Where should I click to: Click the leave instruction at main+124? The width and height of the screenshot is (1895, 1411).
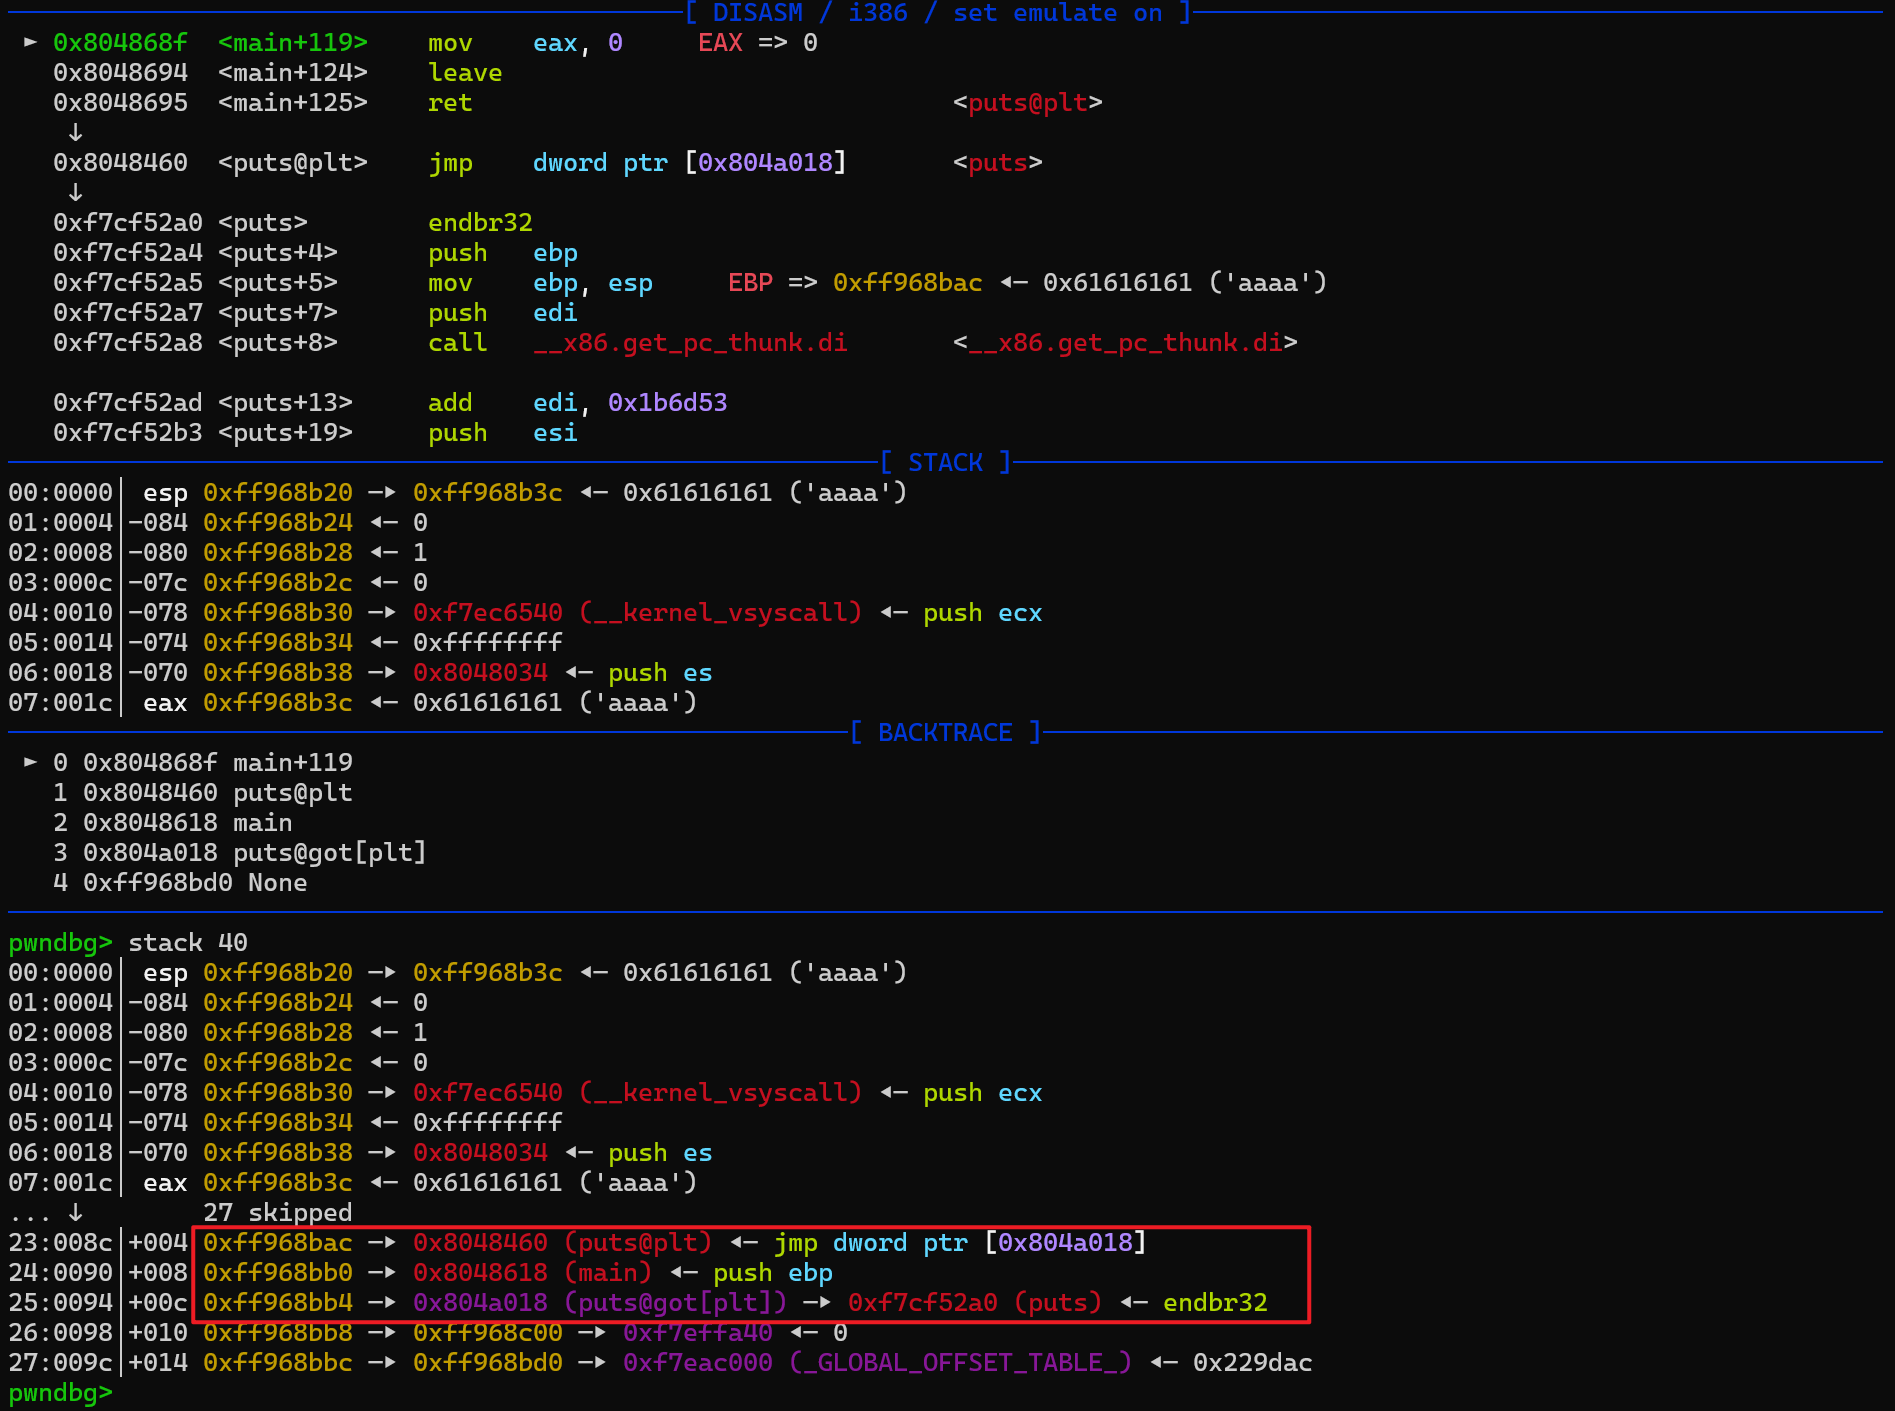pyautogui.click(x=465, y=72)
